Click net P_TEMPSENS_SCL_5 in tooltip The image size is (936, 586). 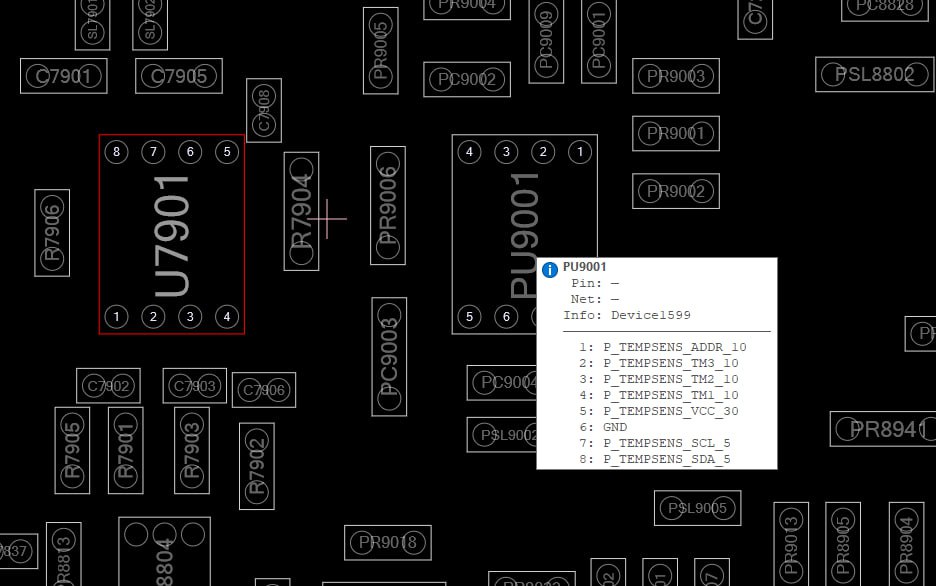point(666,443)
